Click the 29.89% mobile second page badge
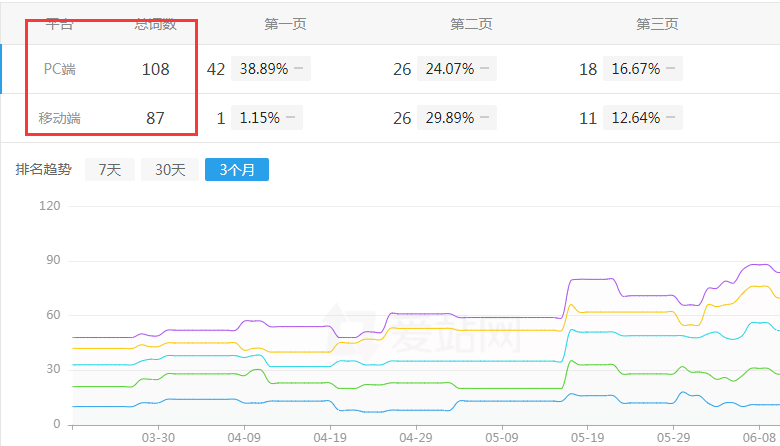780x446 pixels. (x=450, y=118)
